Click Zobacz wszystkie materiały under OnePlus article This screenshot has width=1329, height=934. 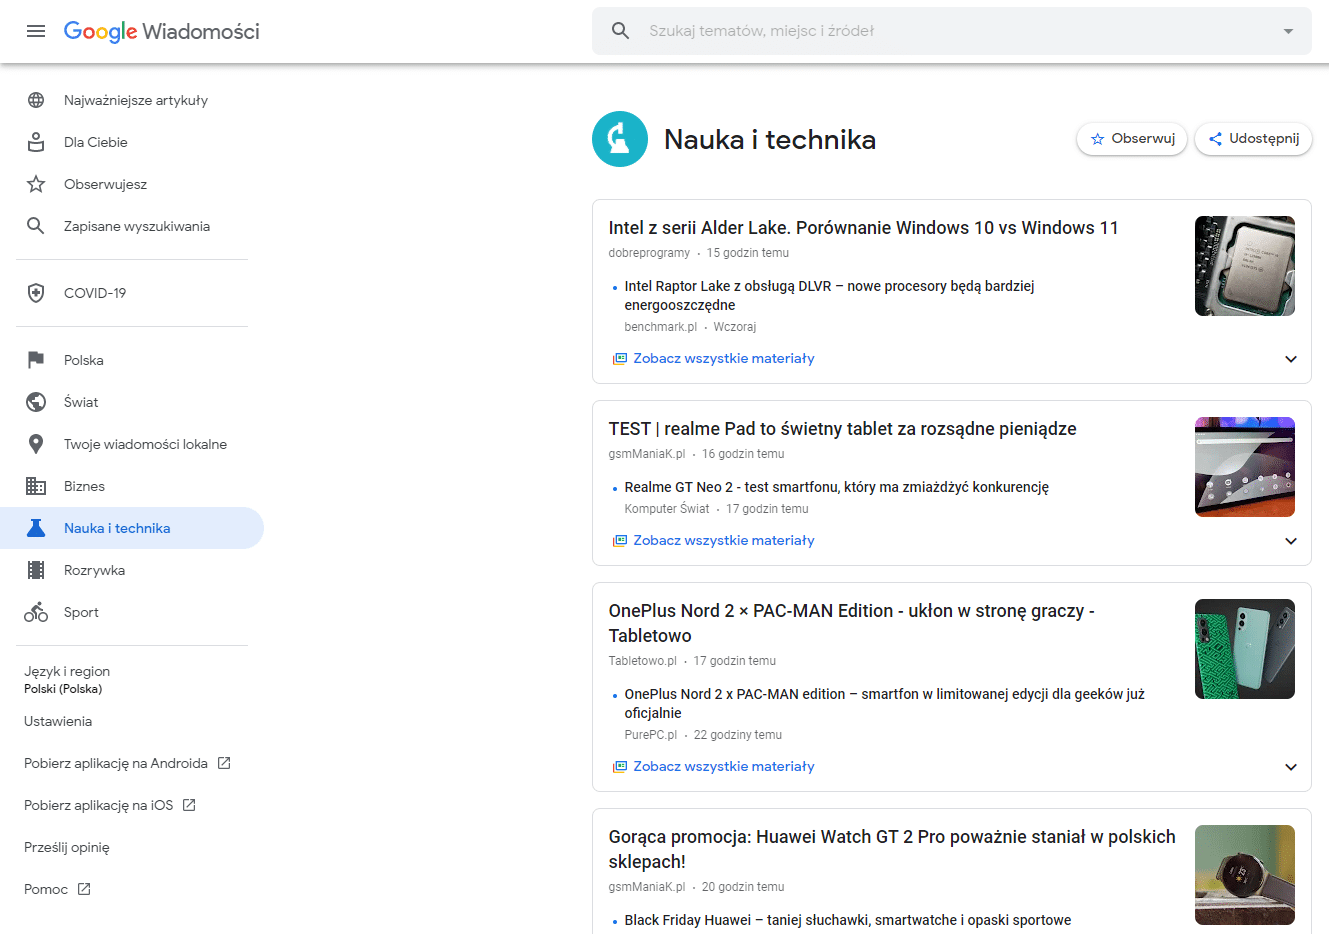(x=724, y=766)
